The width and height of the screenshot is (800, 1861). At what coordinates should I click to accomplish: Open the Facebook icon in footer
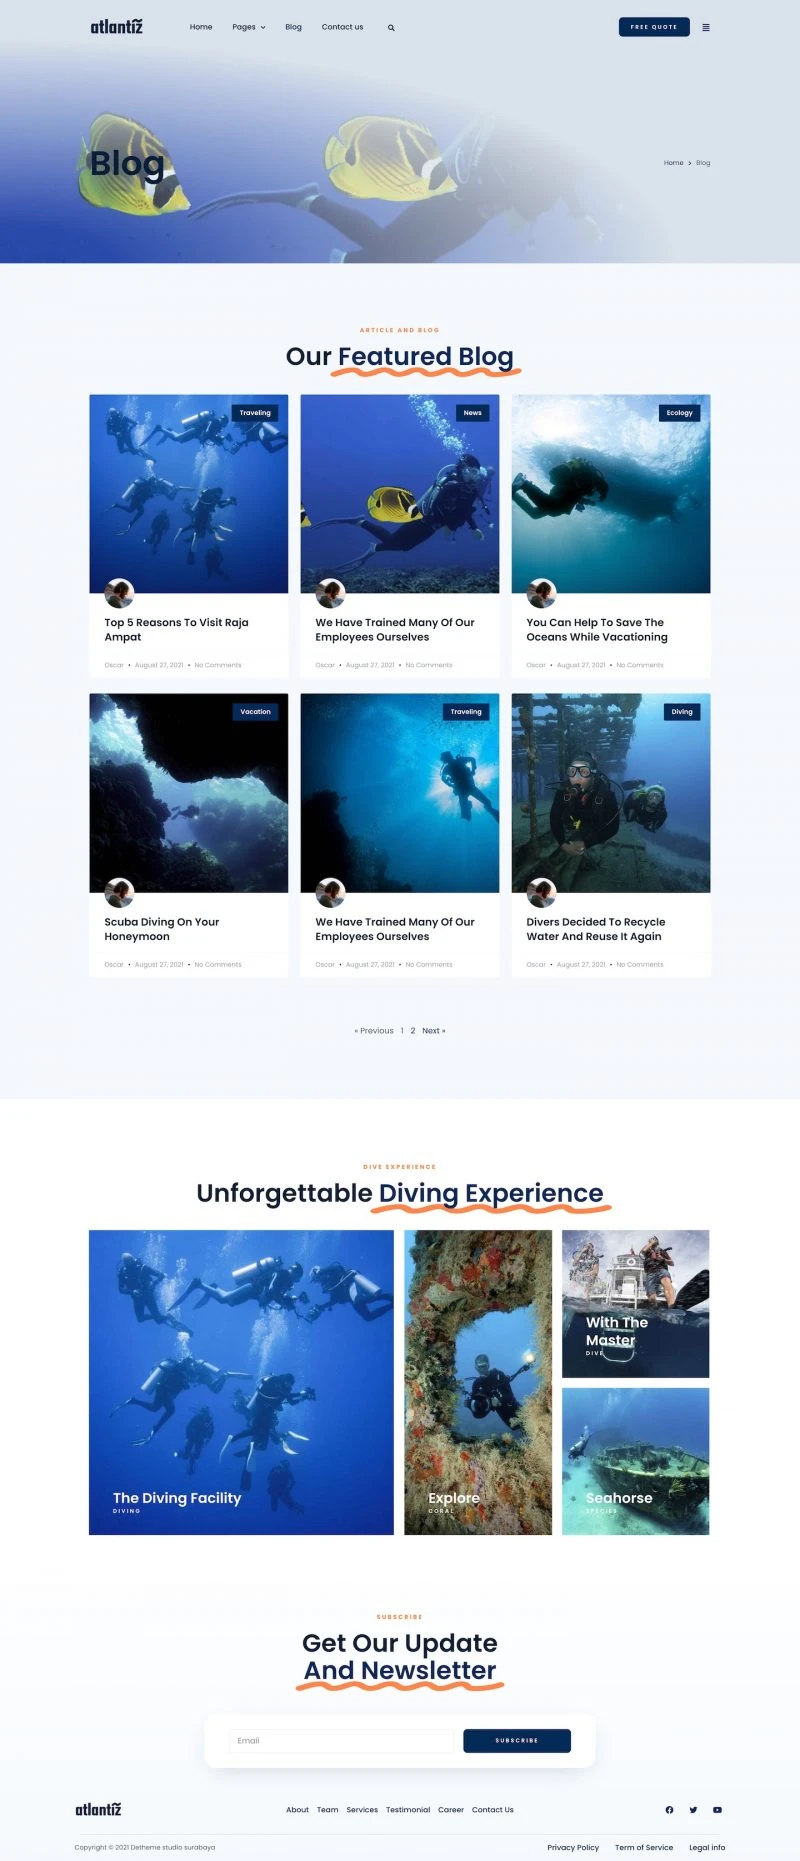tap(669, 1809)
